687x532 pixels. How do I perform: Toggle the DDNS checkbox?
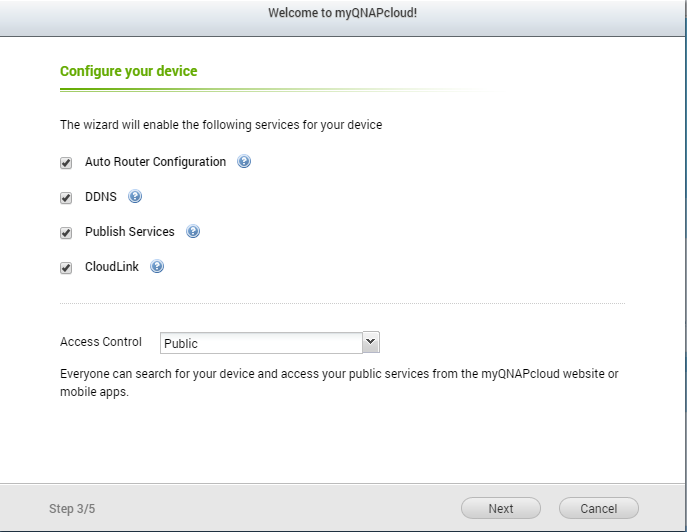[x=66, y=198]
